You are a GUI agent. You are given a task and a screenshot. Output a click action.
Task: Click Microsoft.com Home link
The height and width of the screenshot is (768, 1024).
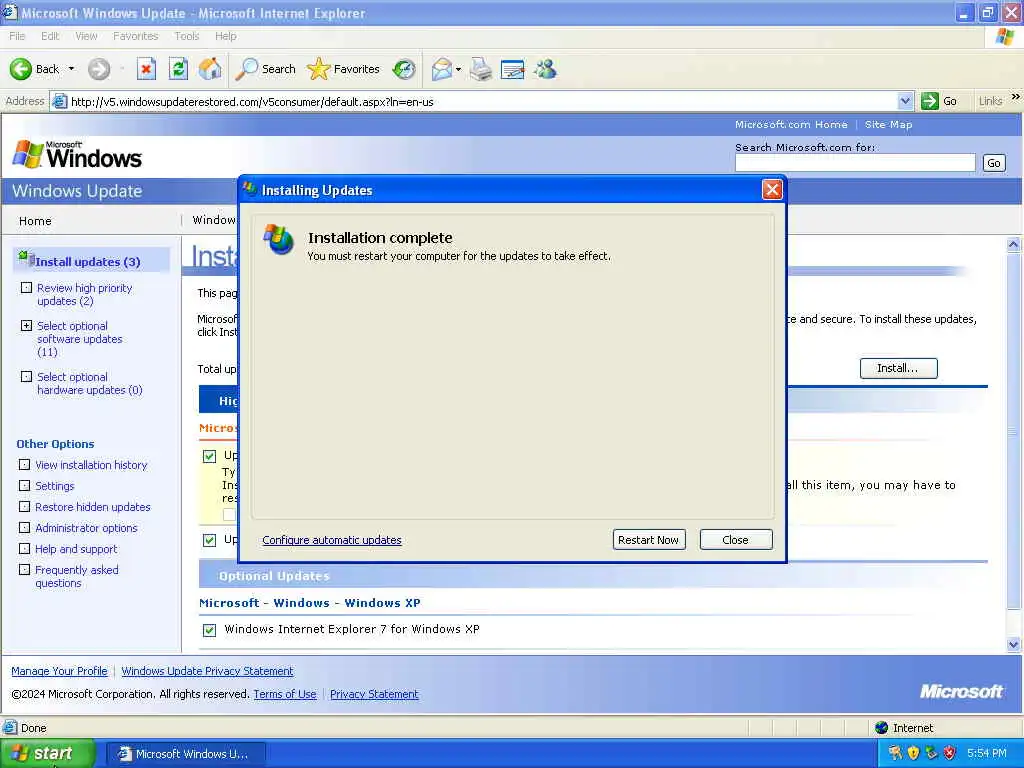point(791,124)
